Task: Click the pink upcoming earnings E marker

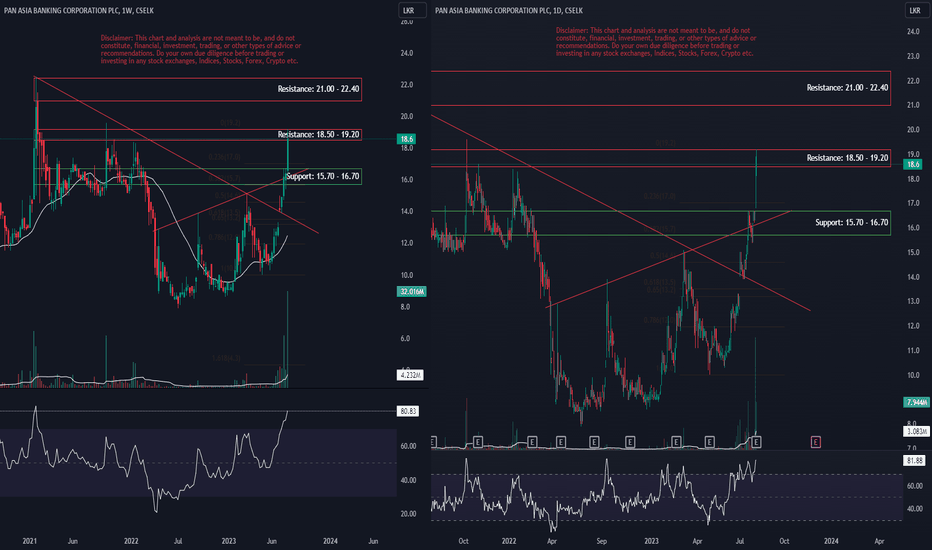Action: coord(816,442)
